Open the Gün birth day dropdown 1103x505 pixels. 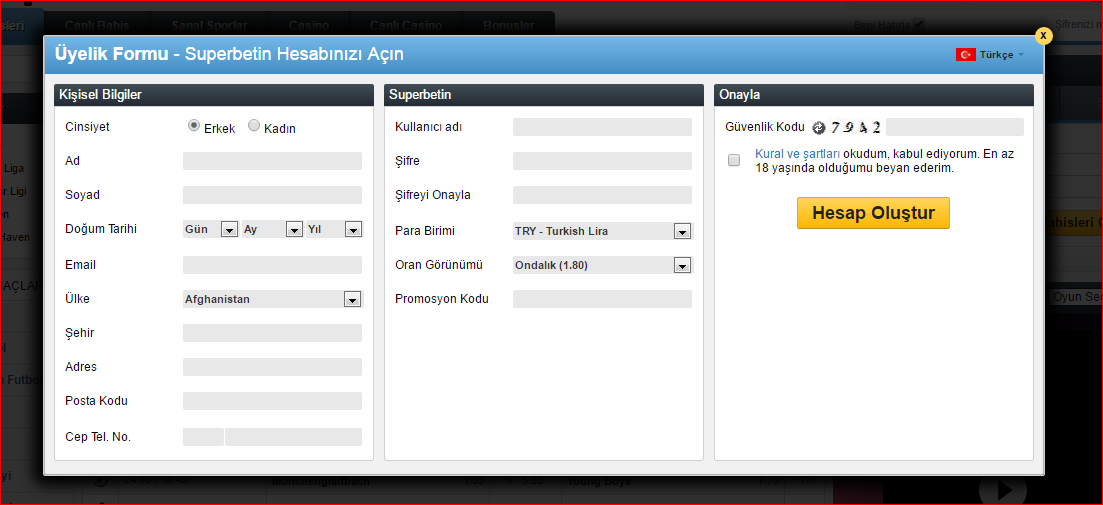click(211, 229)
